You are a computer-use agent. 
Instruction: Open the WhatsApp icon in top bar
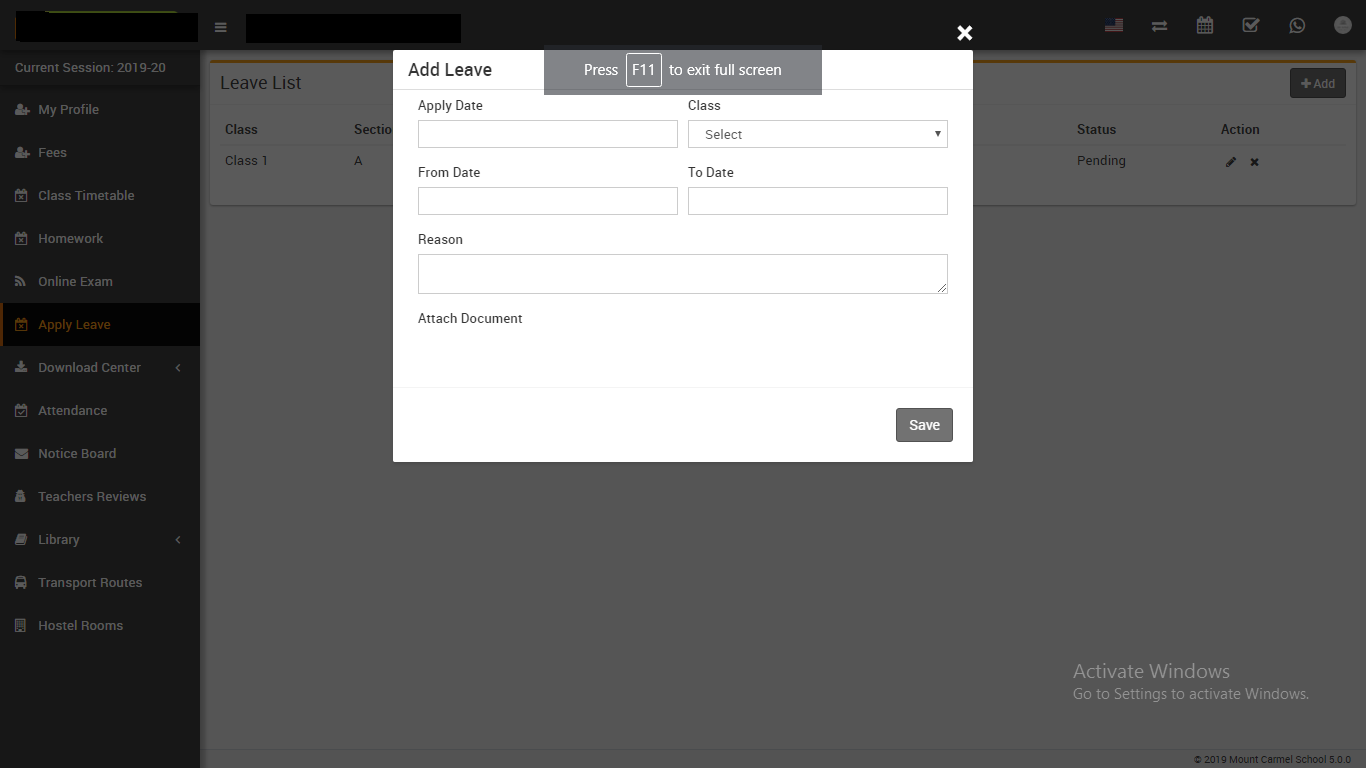pos(1297,26)
